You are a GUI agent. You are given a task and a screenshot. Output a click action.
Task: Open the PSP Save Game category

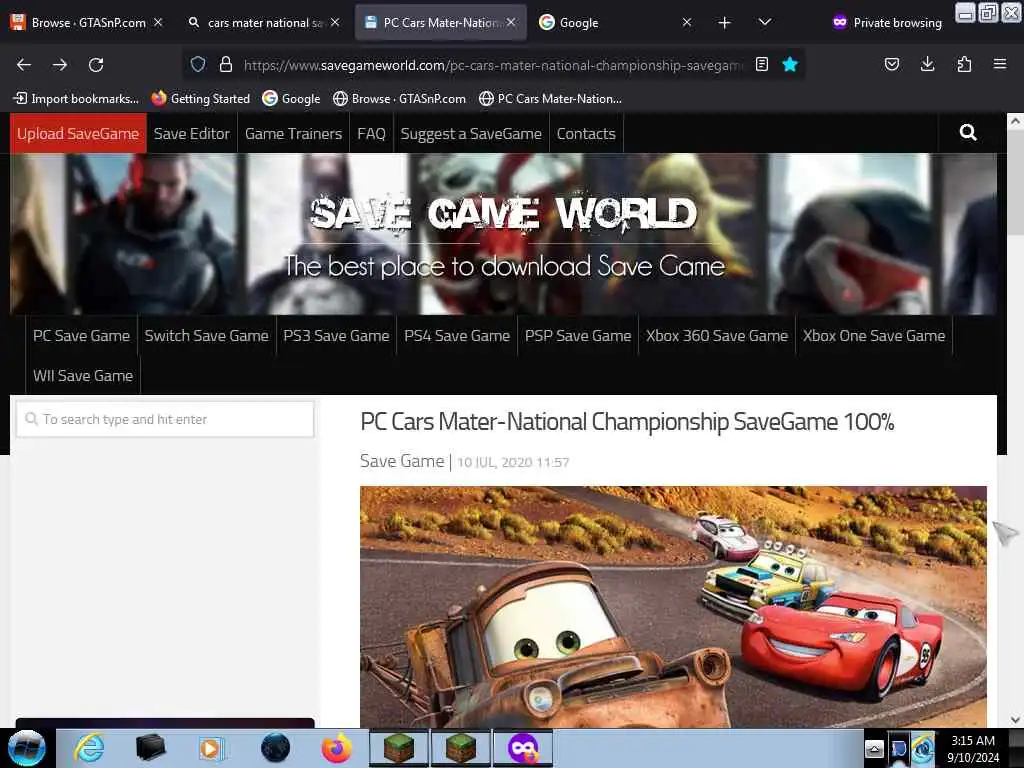(578, 336)
